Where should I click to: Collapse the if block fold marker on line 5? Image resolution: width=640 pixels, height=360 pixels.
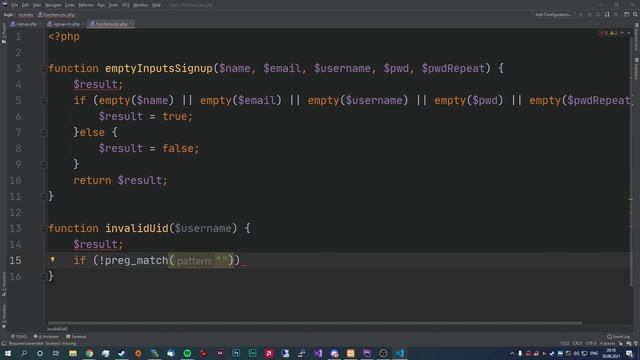[x=44, y=100]
